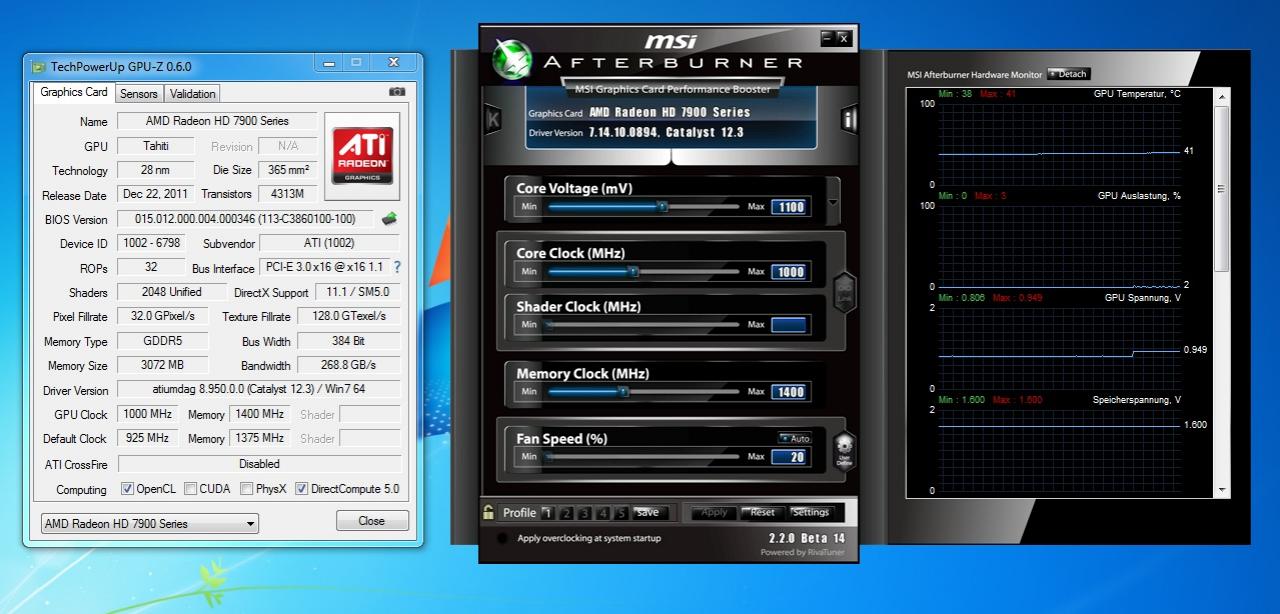This screenshot has width=1280, height=614.
Task: Click the ATI Radeon logo in GPU-Z
Action: (x=361, y=154)
